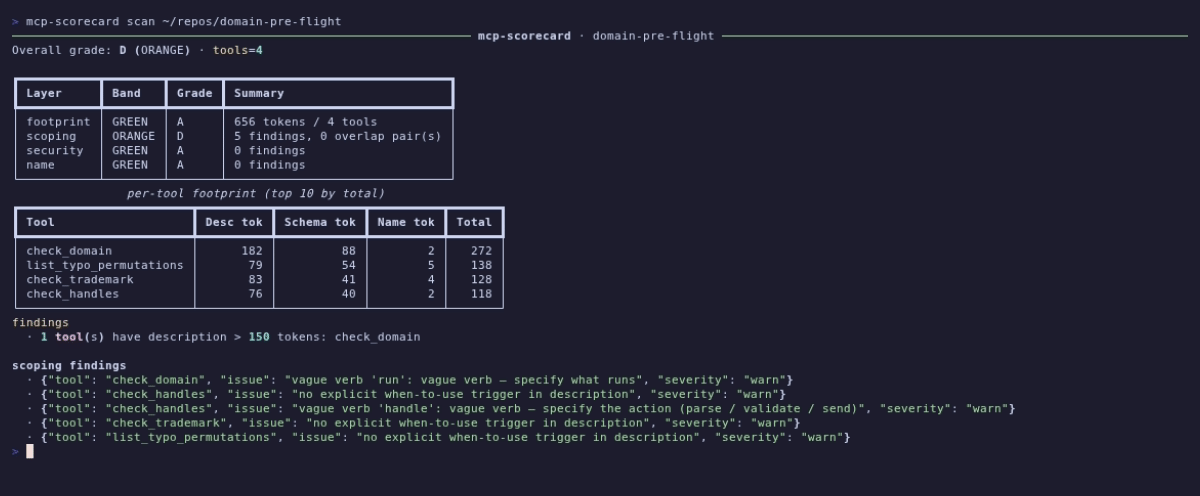
Task: Click the check_handles 'no explicit when-to-use' finding
Action: pos(406,394)
